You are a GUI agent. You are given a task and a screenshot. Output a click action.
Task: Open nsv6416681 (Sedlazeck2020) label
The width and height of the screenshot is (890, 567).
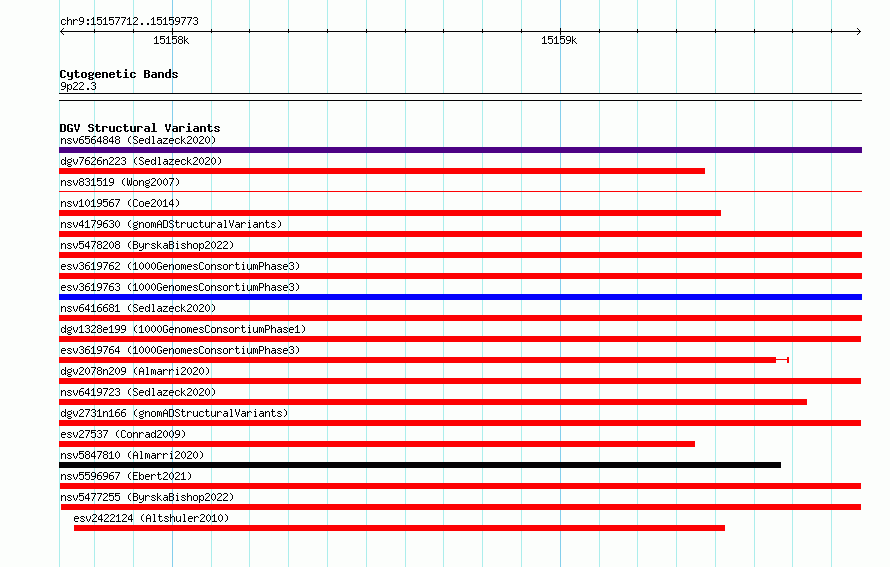pos(138,308)
